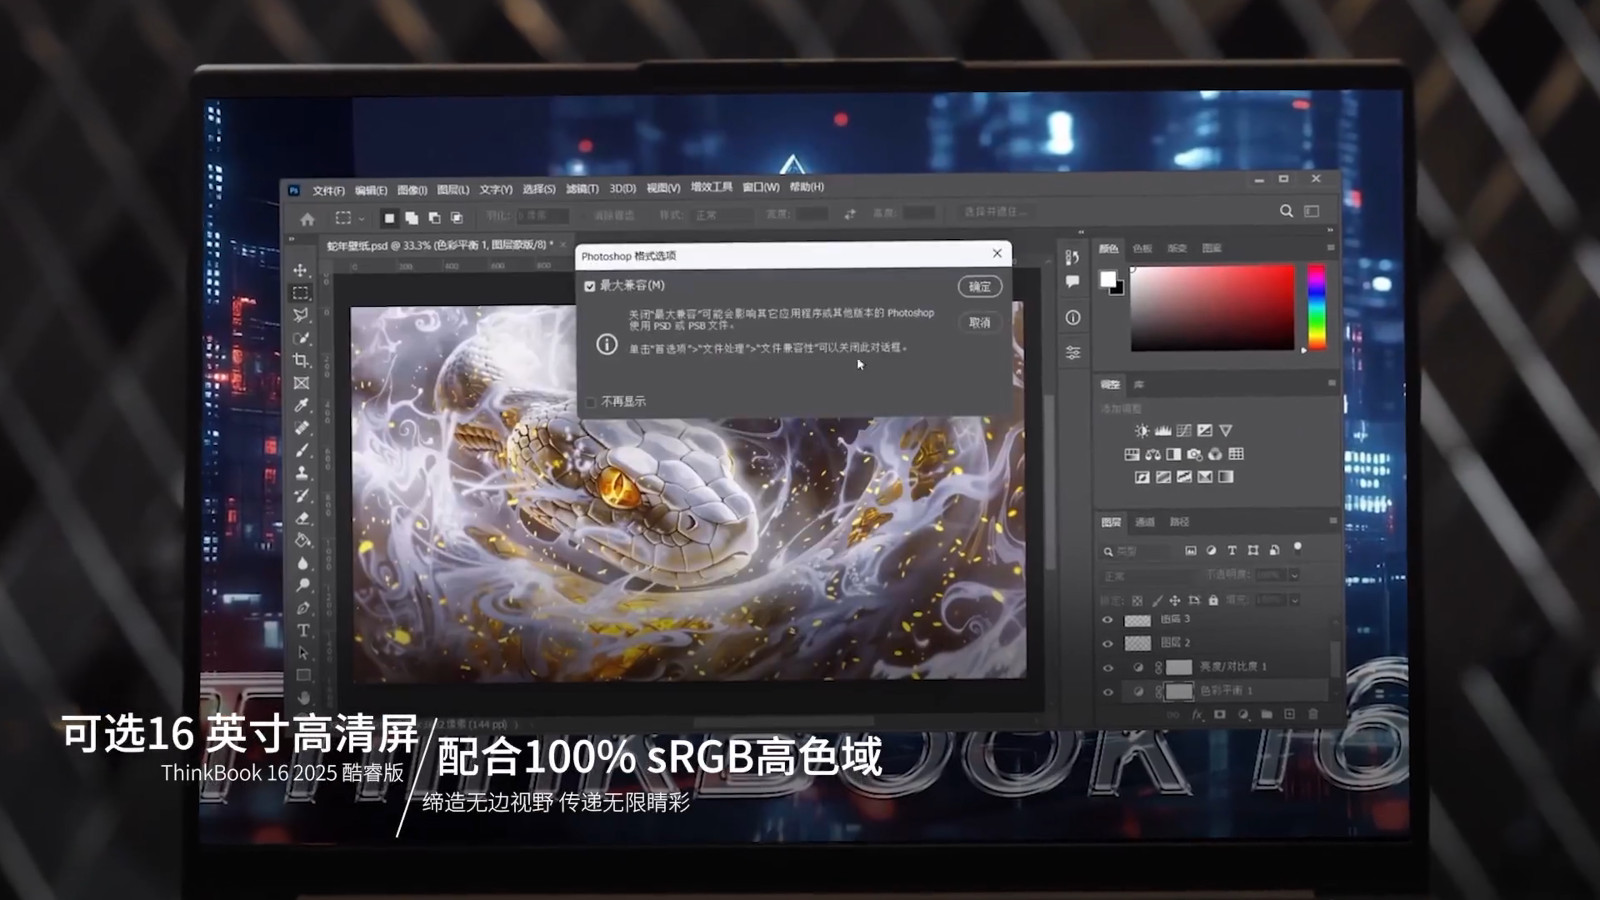
Task: Add layer mask from Layers panel bottom
Action: [x=1220, y=714]
